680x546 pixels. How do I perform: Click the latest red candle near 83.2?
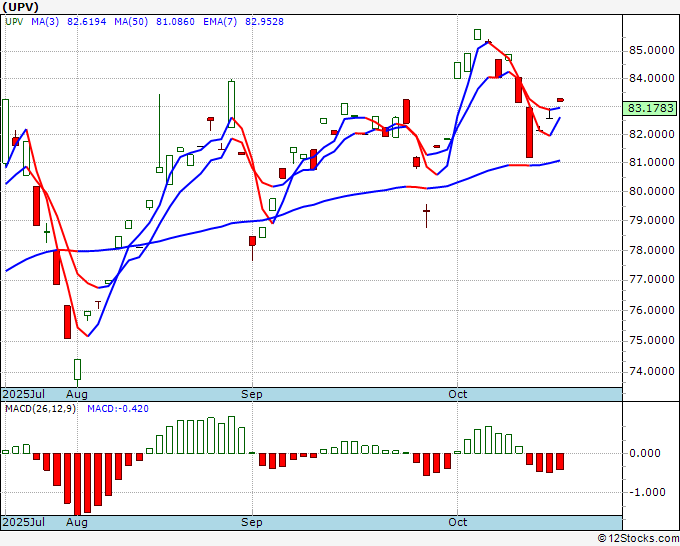560,100
